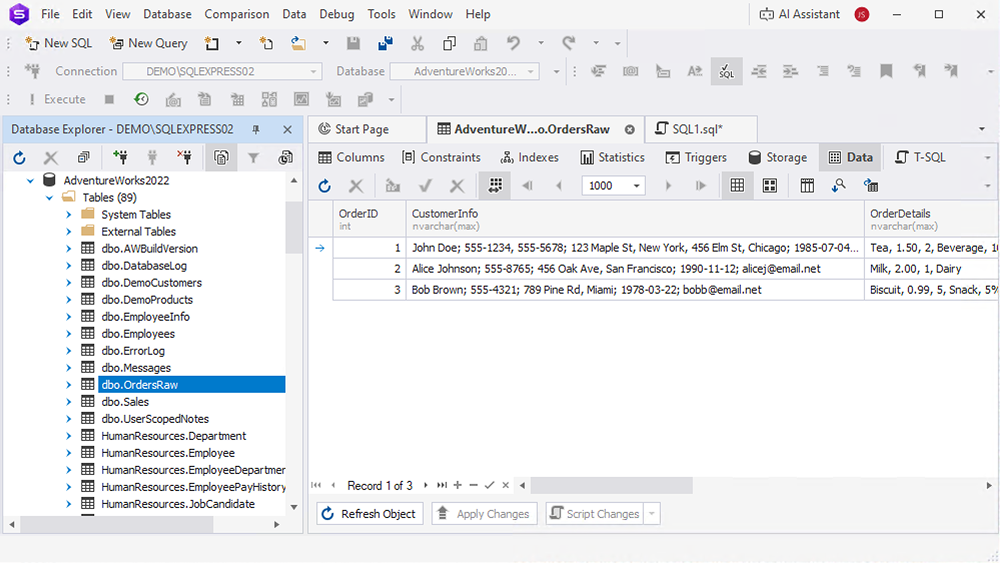Switch to grid view layout
The image size is (1000, 563).
pos(737,186)
